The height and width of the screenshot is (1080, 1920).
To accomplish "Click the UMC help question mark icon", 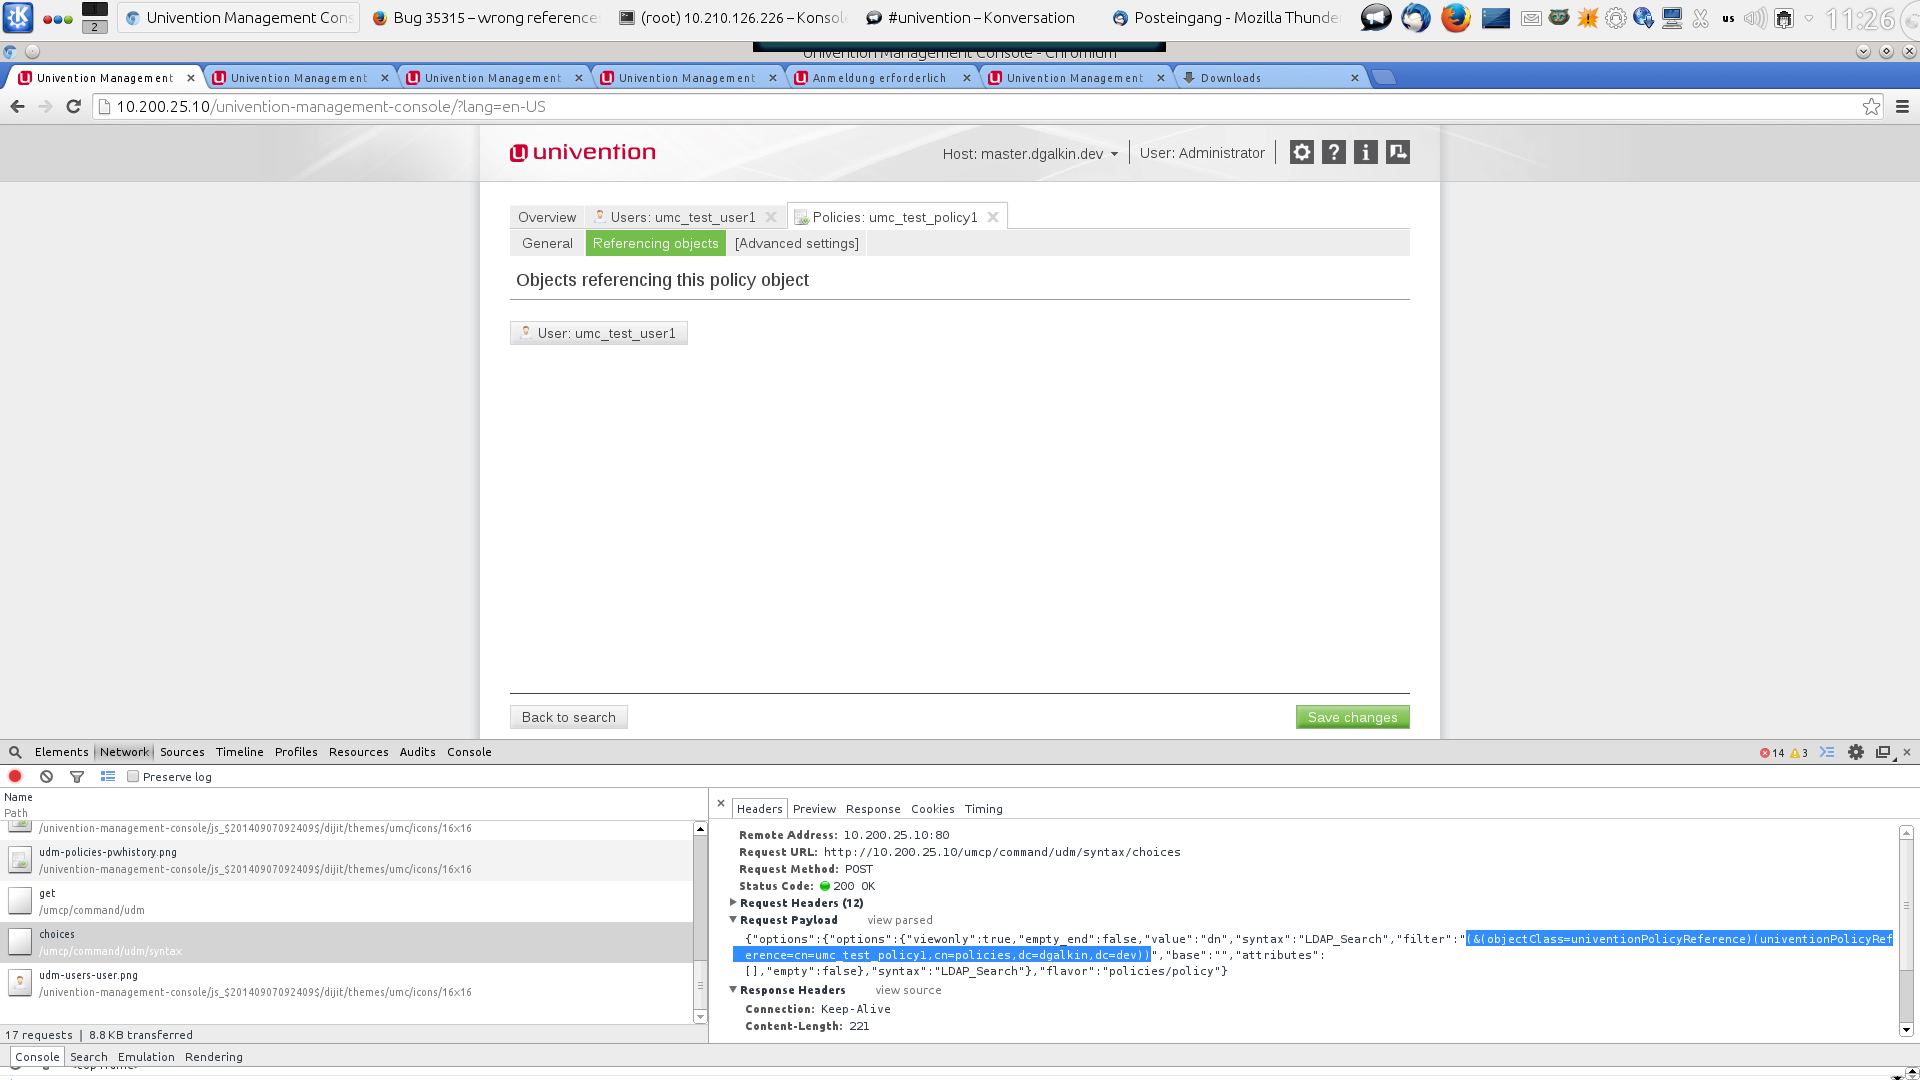I will pyautogui.click(x=1333, y=152).
